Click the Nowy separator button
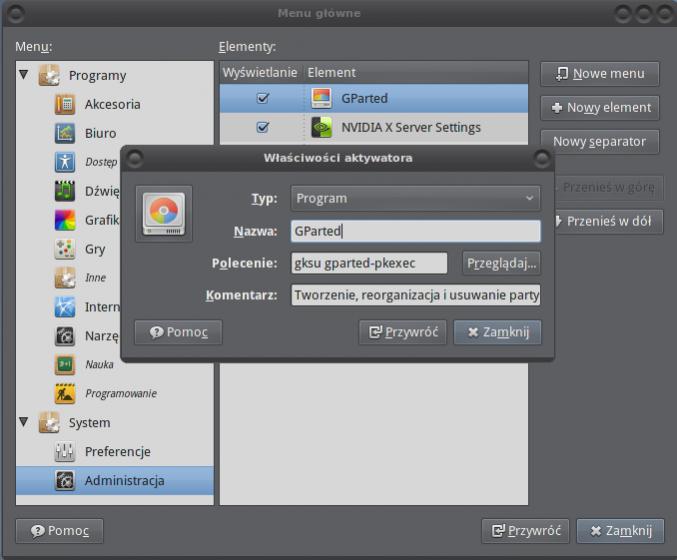 pyautogui.click(x=600, y=141)
